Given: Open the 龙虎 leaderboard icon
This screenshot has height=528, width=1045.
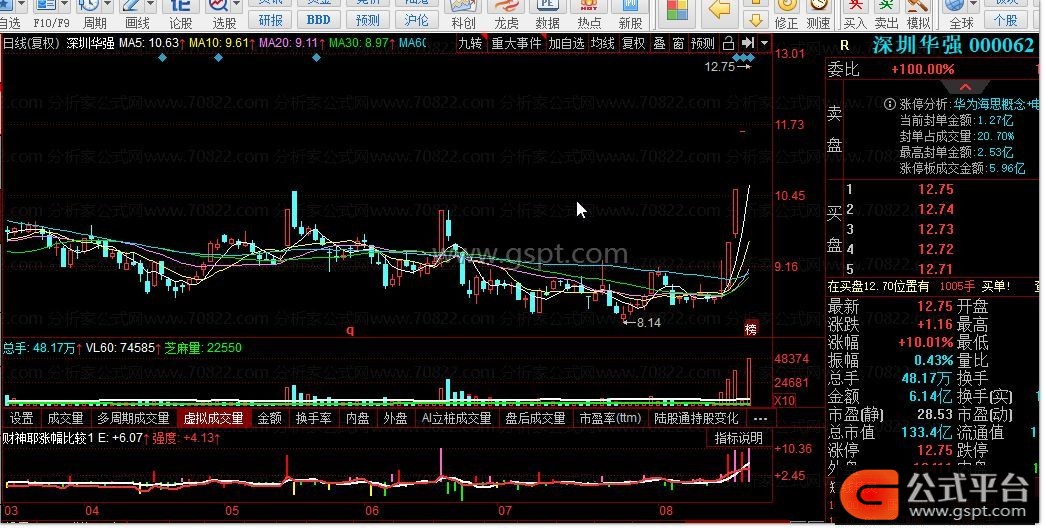Looking at the screenshot, I should tap(506, 5).
